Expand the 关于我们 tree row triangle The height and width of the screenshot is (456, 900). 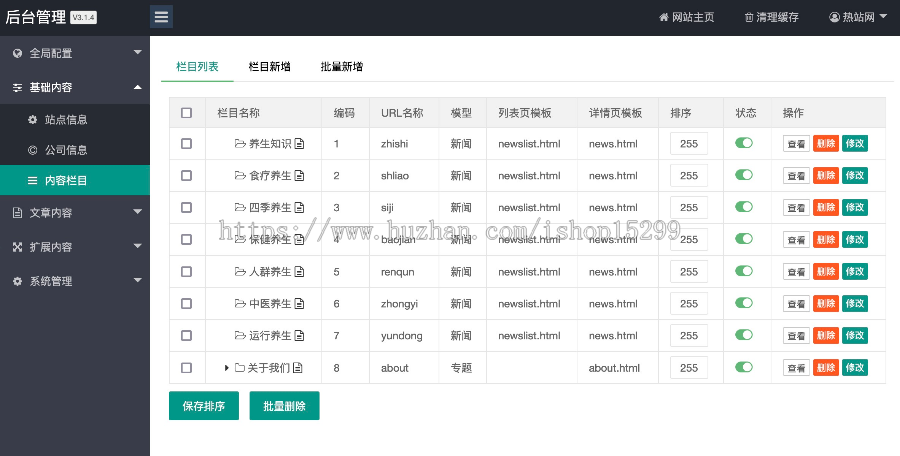(227, 368)
